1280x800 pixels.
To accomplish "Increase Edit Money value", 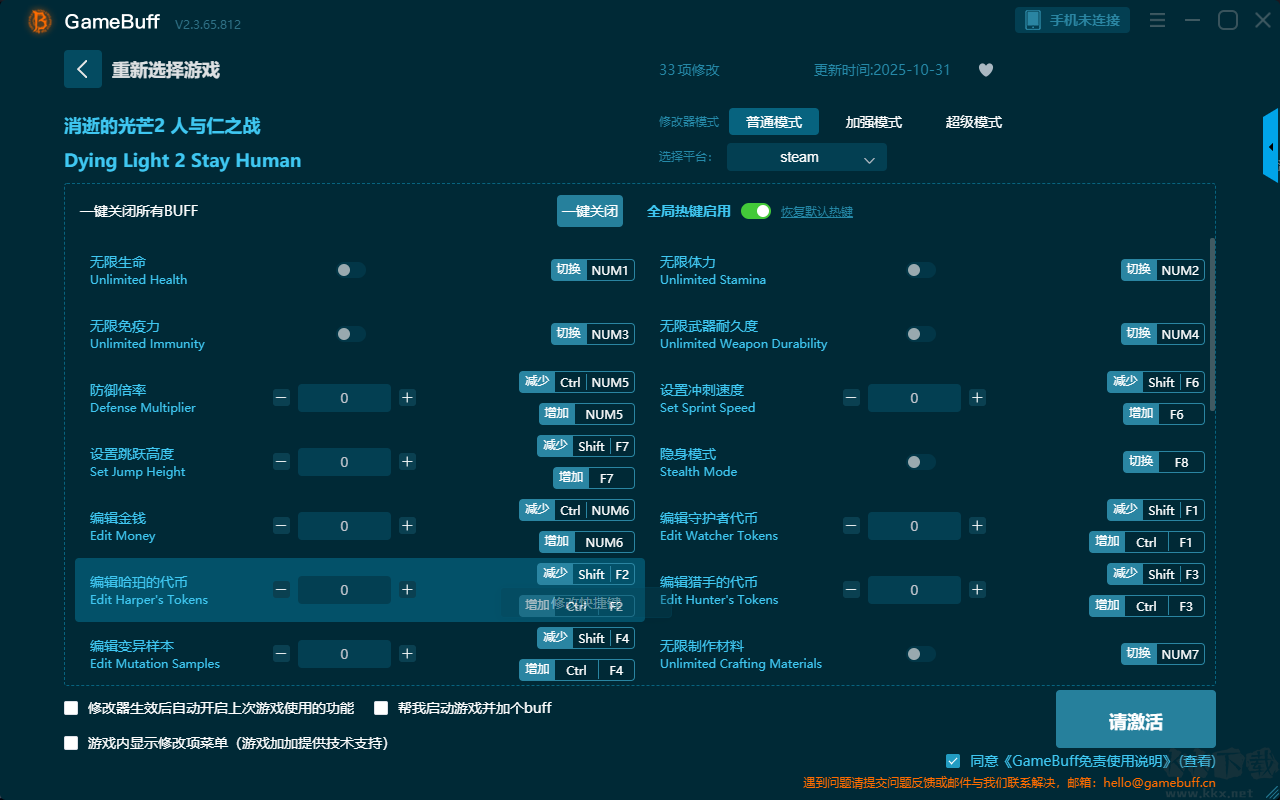I will 407,526.
